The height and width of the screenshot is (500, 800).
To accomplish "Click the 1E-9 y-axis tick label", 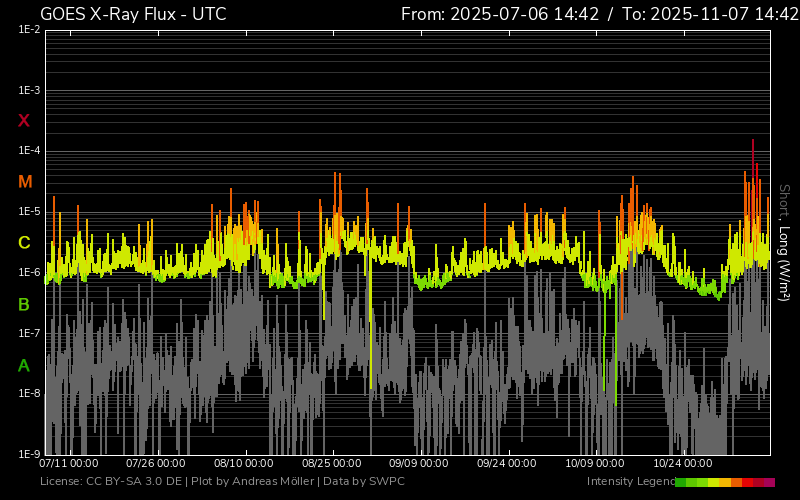I will 29,454.
